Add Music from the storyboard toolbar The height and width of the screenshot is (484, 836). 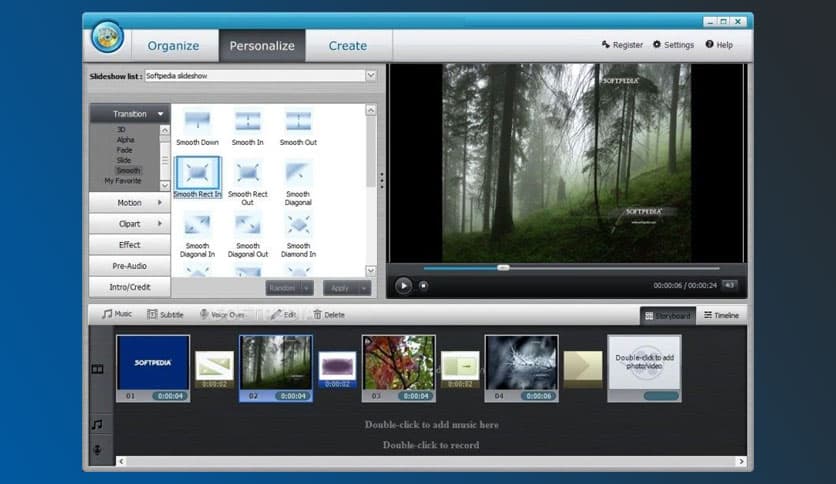[117, 314]
